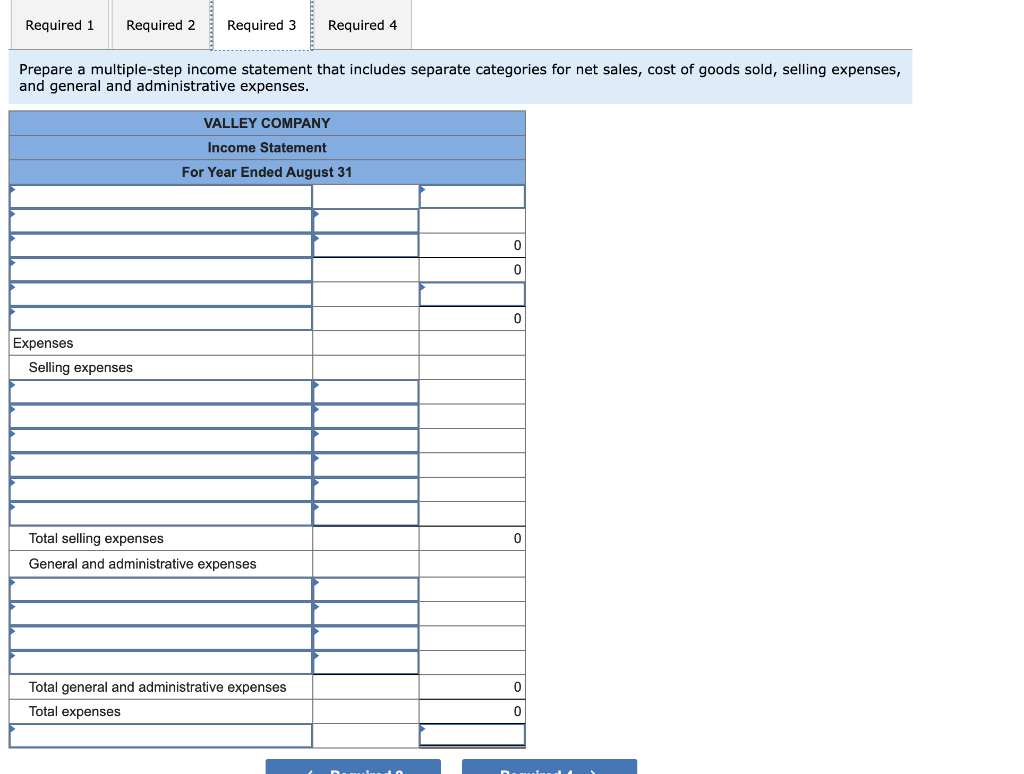
Task: Open the account dropdown below Total expenses
Action: 160,735
